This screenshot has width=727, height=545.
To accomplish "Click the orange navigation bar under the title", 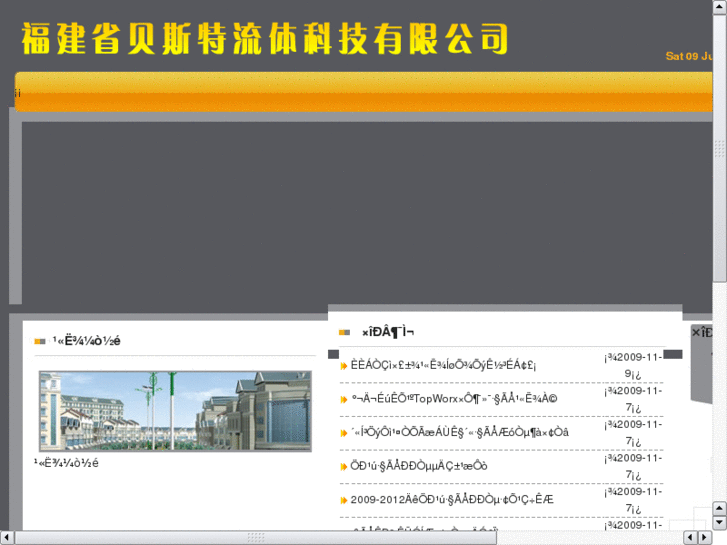I will [364, 92].
